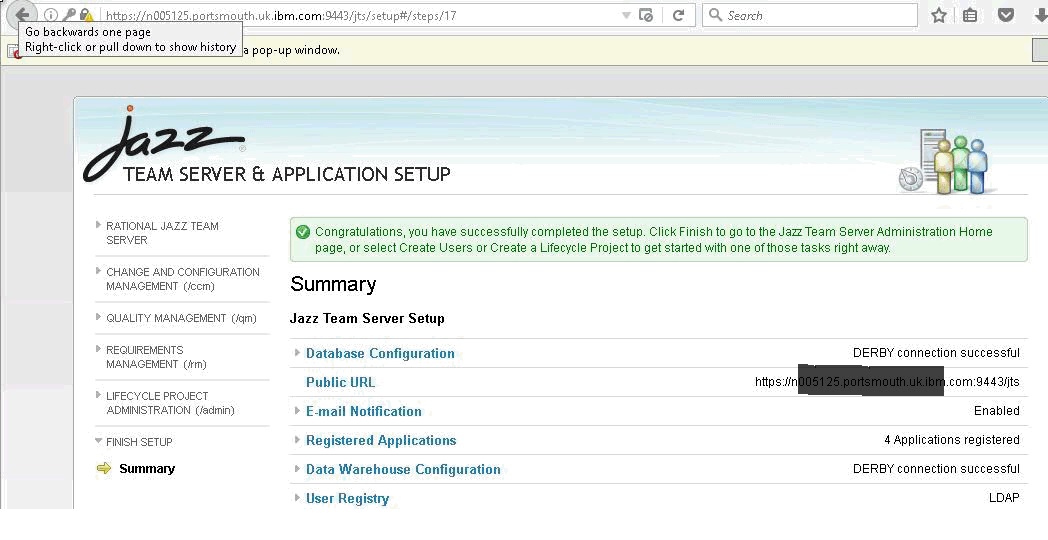Bookmark this page with the star icon
Screen dimensions: 1048x540
click(x=939, y=15)
